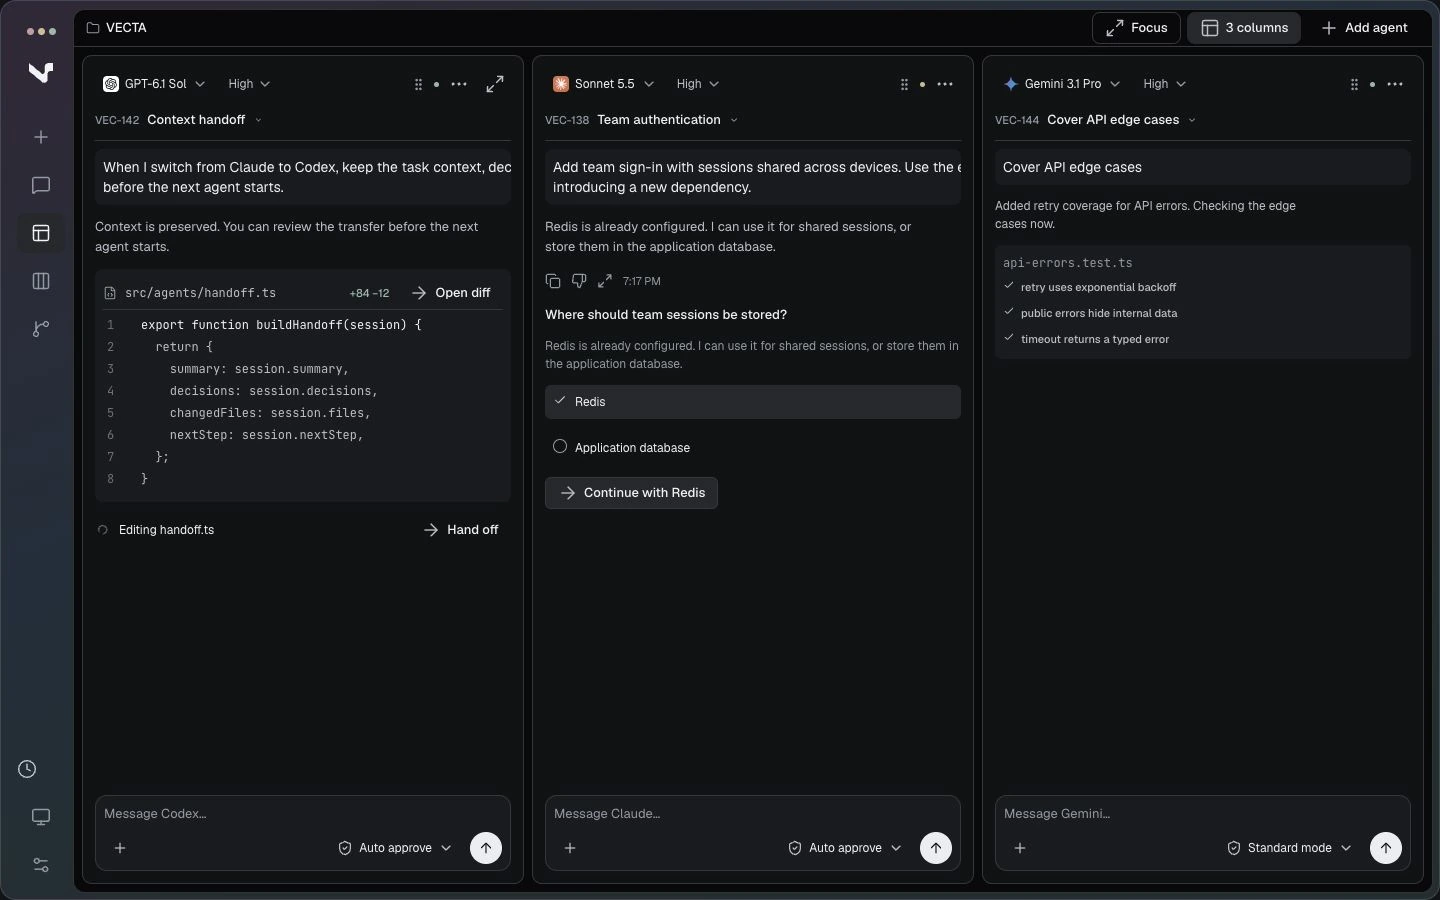The image size is (1440, 900).
Task: Change the High effort level for Gemini
Action: click(1165, 84)
